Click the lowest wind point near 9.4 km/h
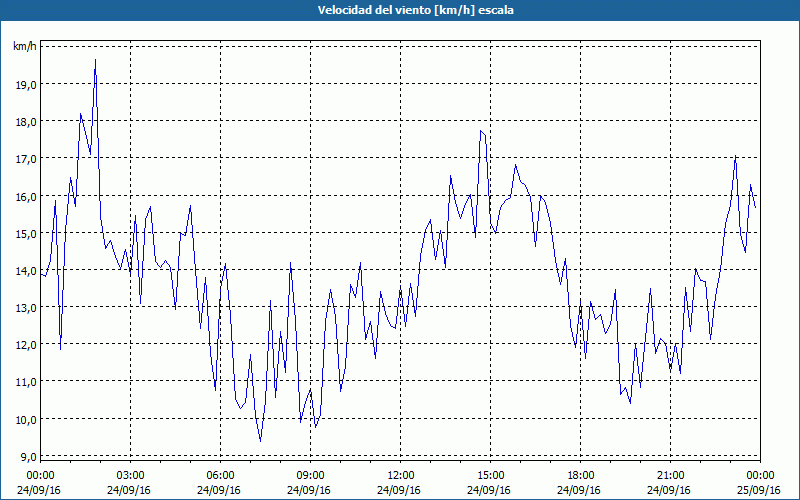Viewport: 800px width, 500px height. [260, 441]
